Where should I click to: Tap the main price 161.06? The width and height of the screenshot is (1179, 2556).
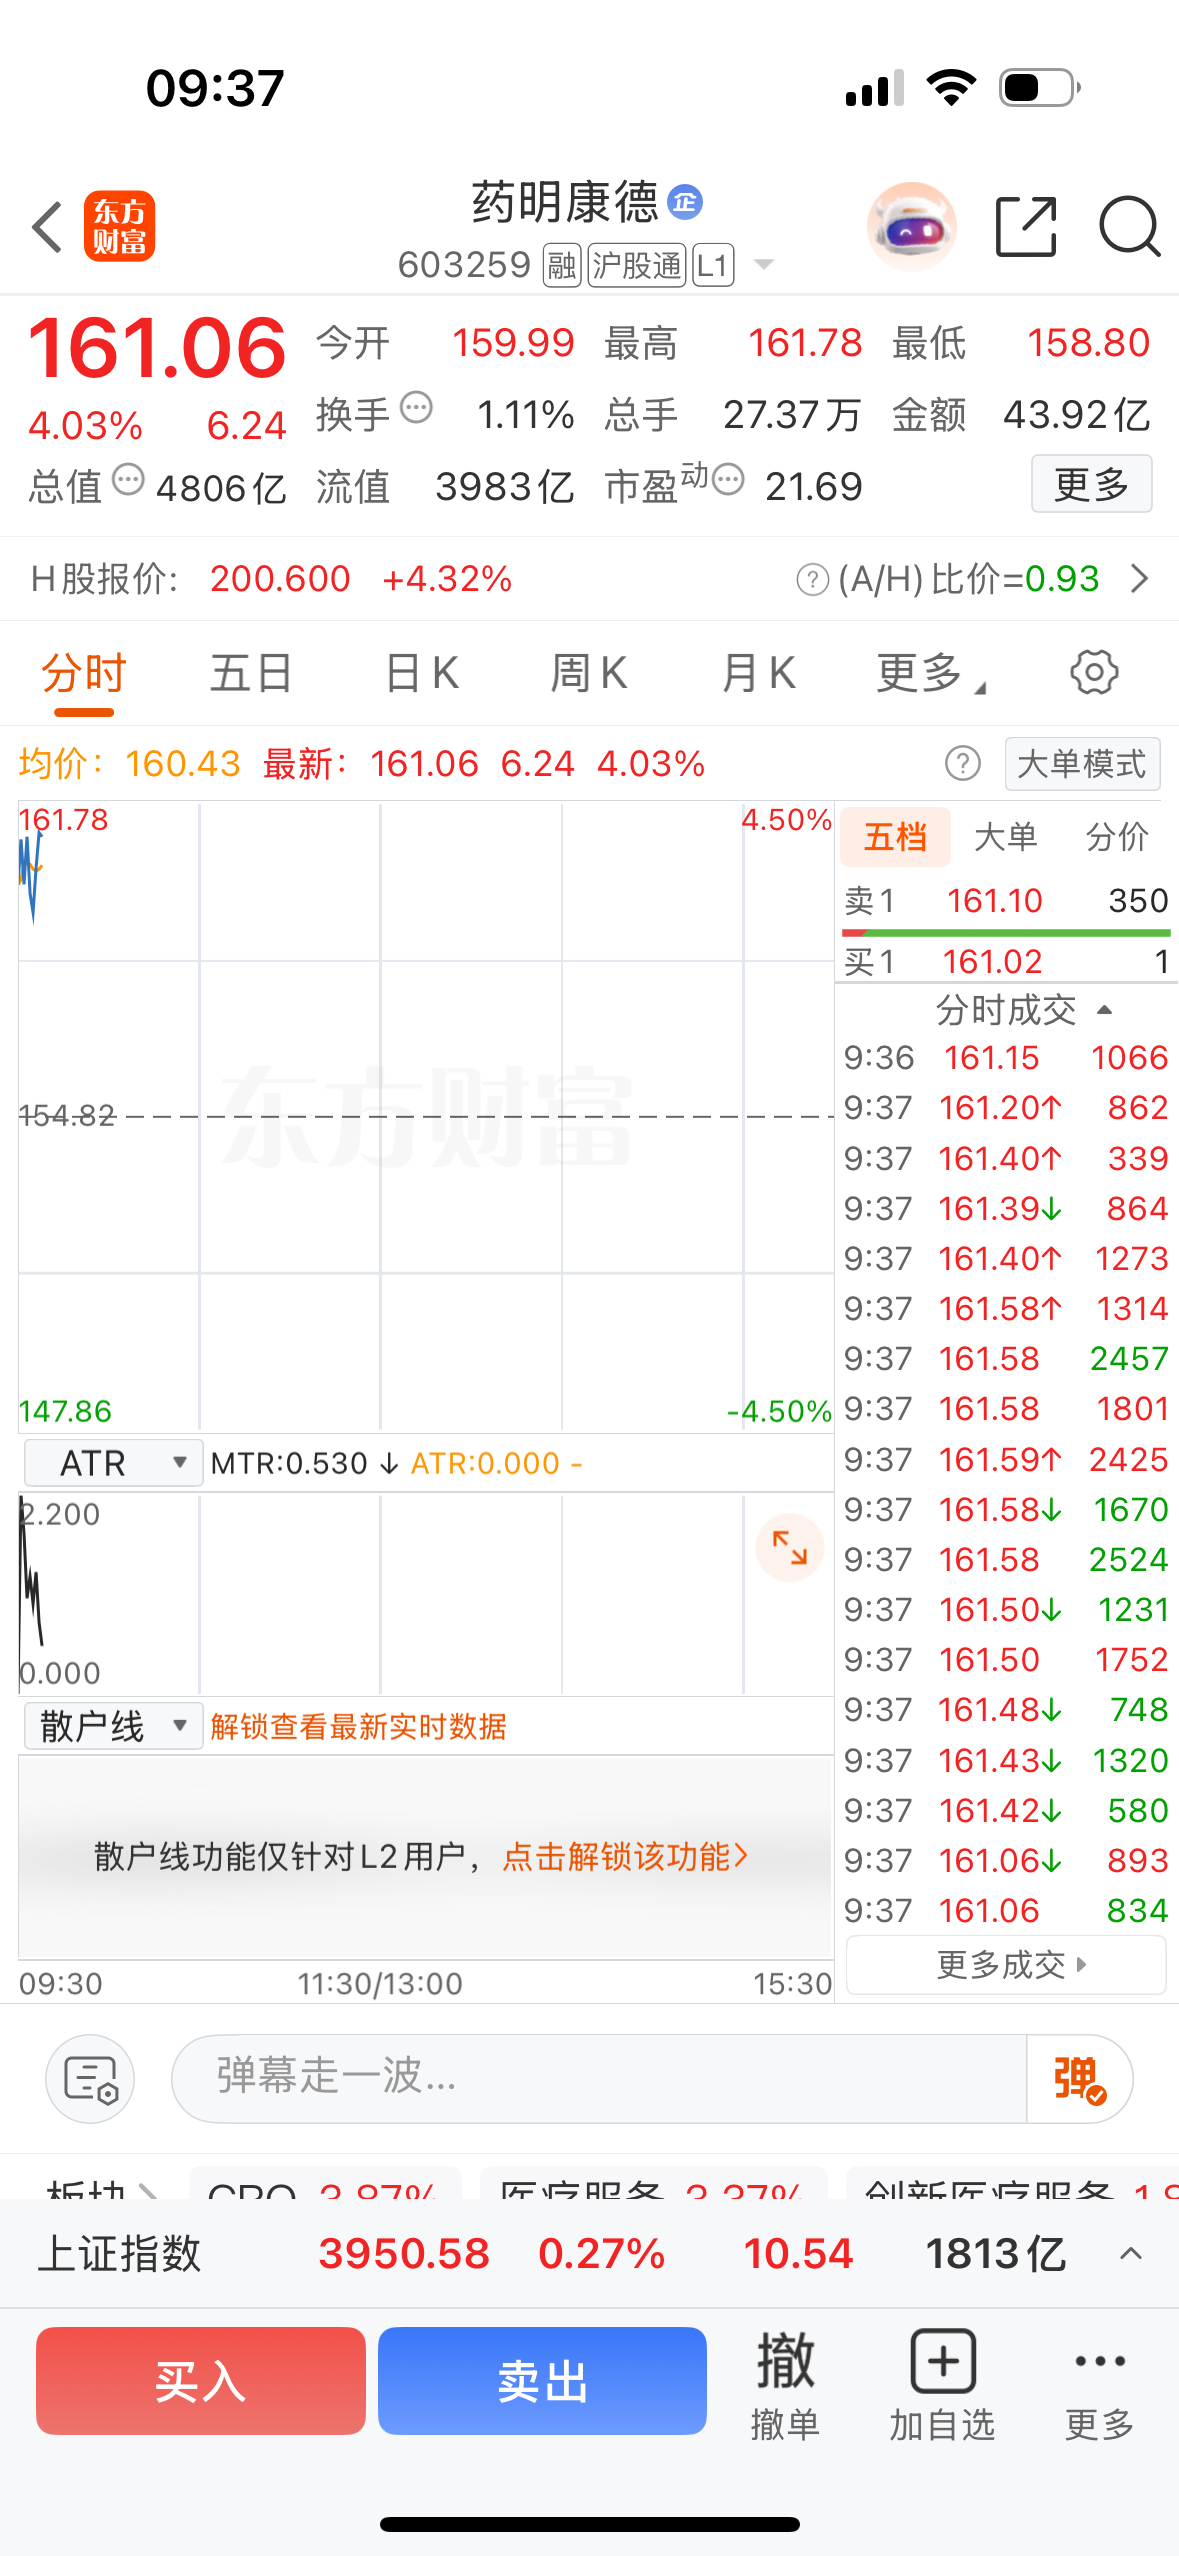157,348
